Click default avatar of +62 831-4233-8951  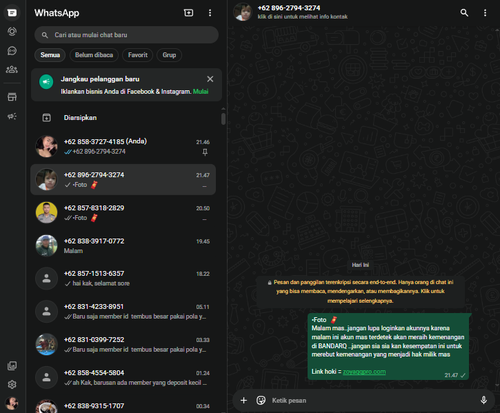pyautogui.click(x=47, y=311)
